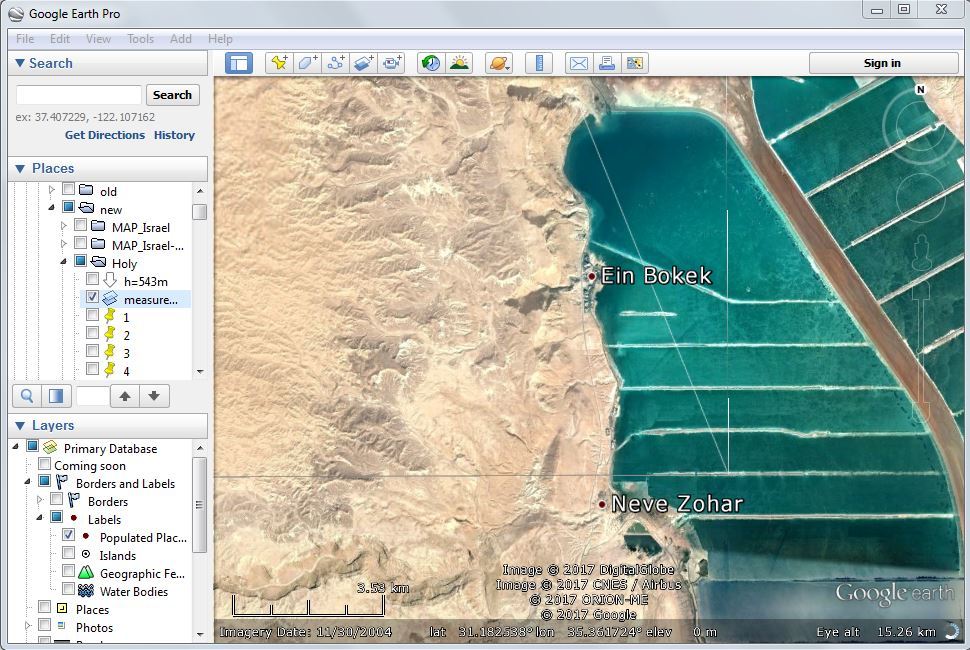Open the File menu

coord(25,39)
